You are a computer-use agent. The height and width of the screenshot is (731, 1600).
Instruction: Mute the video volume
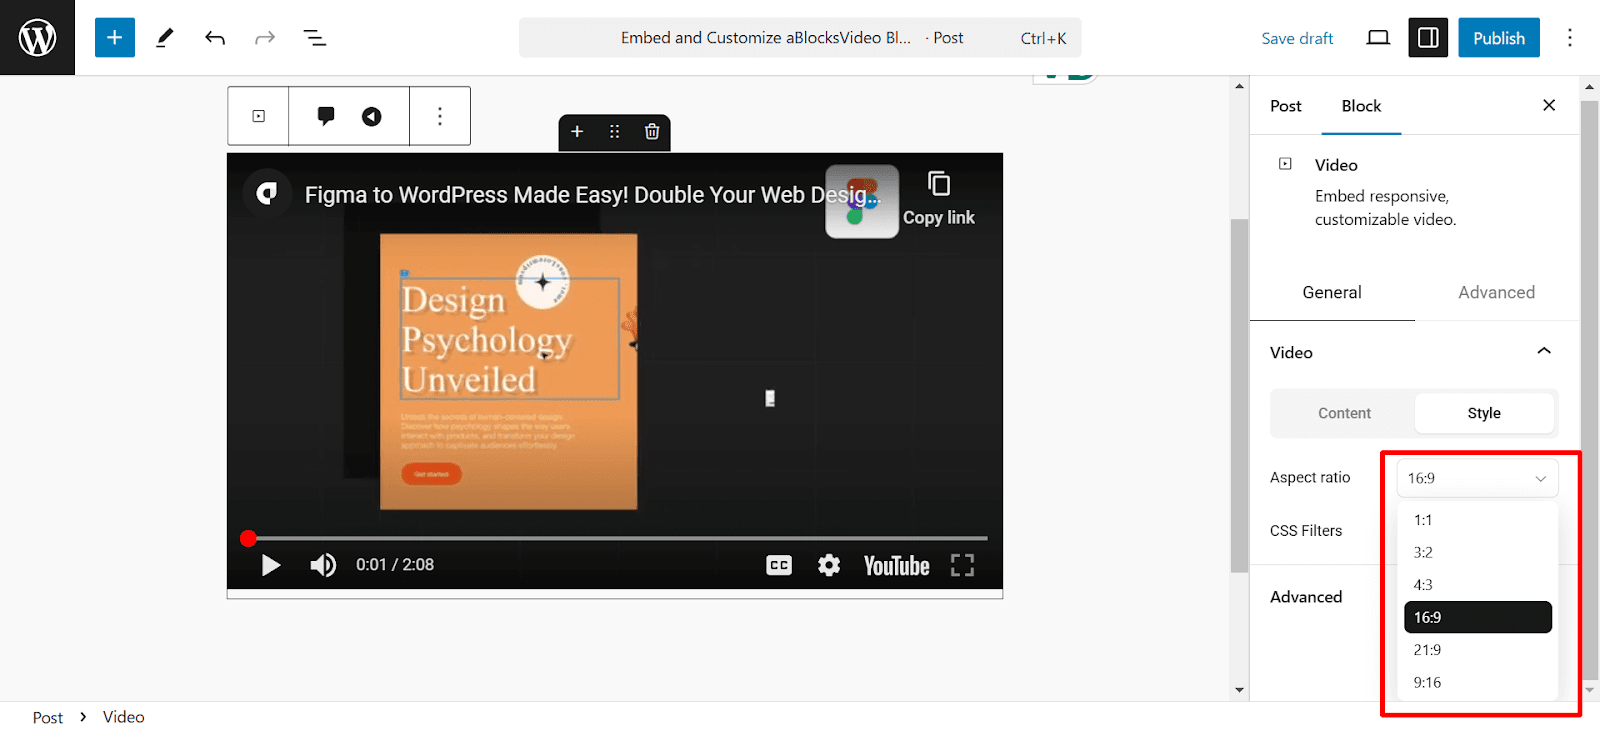coord(323,565)
